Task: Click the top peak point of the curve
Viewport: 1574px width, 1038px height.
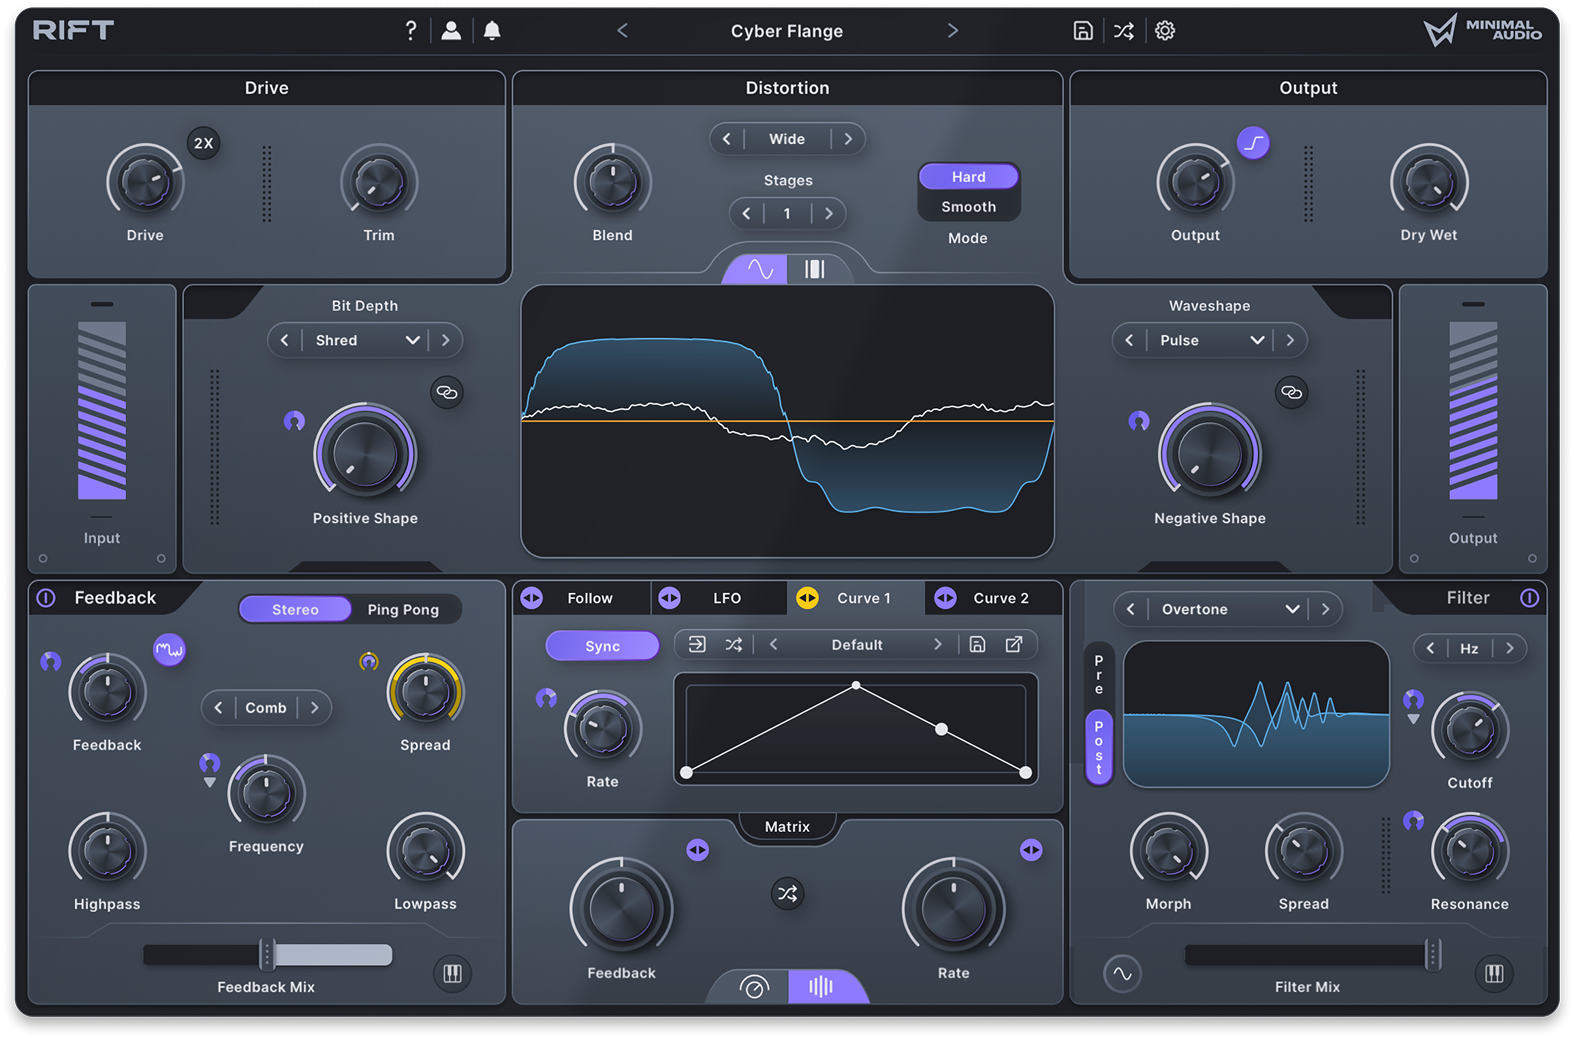Action: (x=856, y=686)
